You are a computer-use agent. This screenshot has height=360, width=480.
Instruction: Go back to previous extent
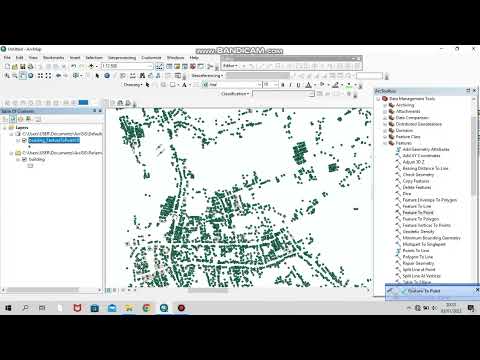(x=58, y=76)
